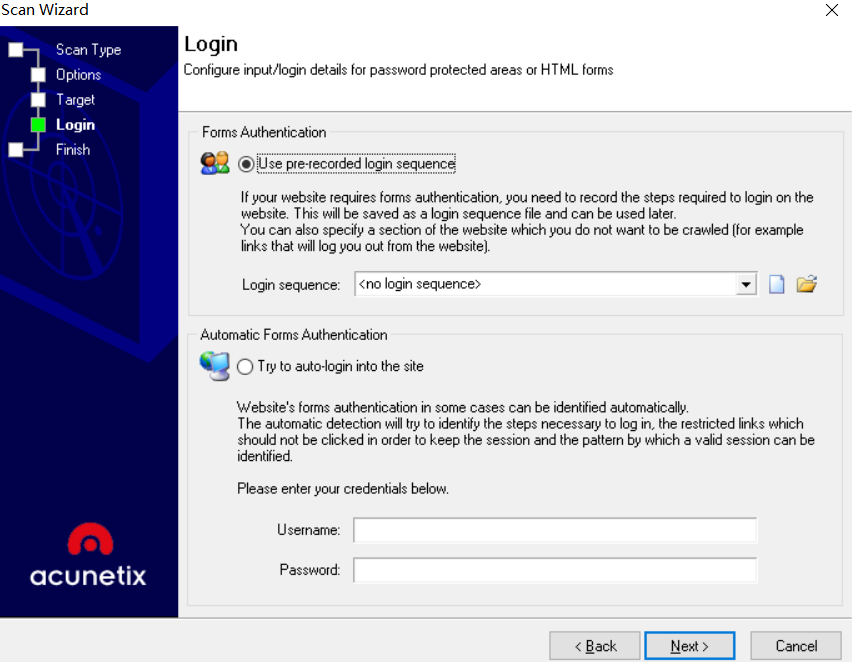
Task: Click the Automatic Forms Authentication group title
Action: (x=293, y=335)
